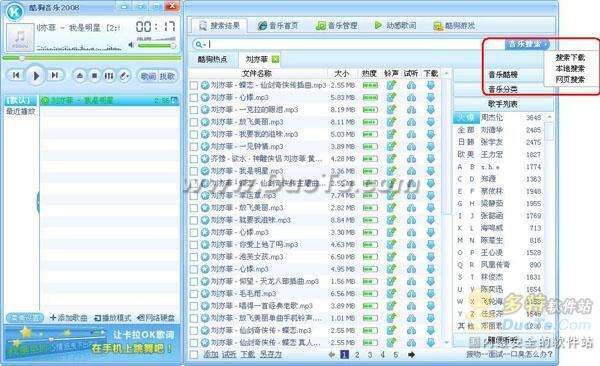Screen dimensions: 600x366
Task: Toggle the select-all checkbox beside 添加
Action: click(x=194, y=355)
